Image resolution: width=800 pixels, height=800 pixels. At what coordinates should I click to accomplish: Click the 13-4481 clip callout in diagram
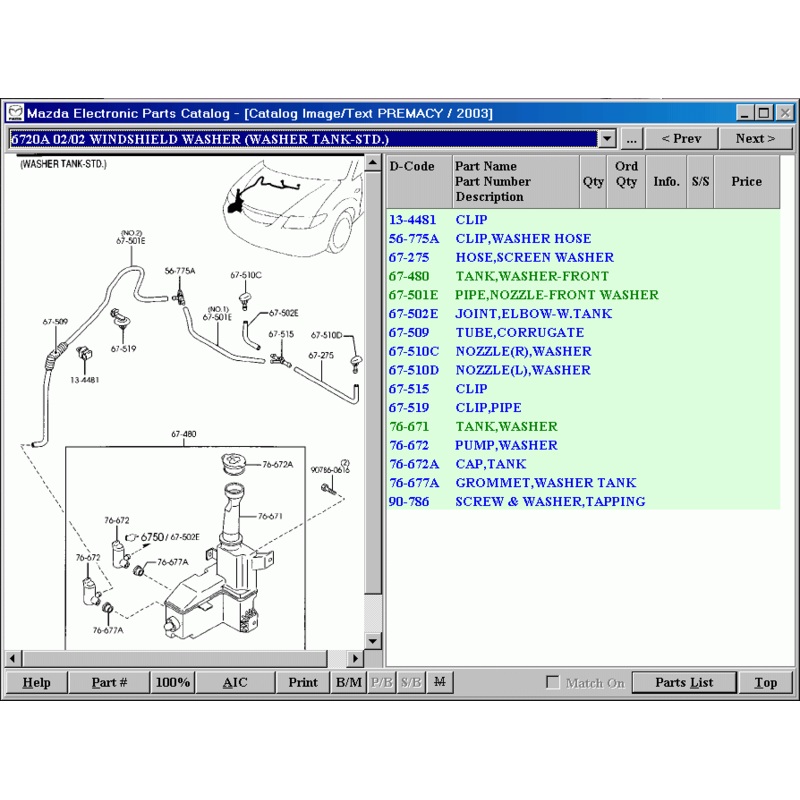point(85,380)
